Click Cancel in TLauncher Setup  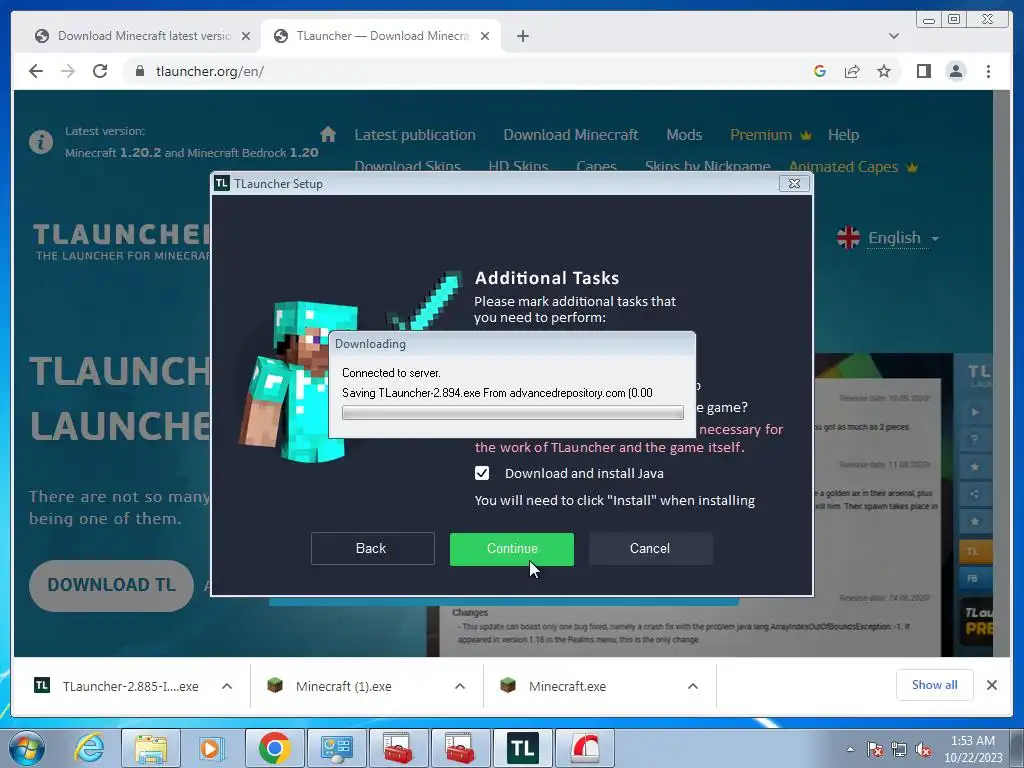650,549
